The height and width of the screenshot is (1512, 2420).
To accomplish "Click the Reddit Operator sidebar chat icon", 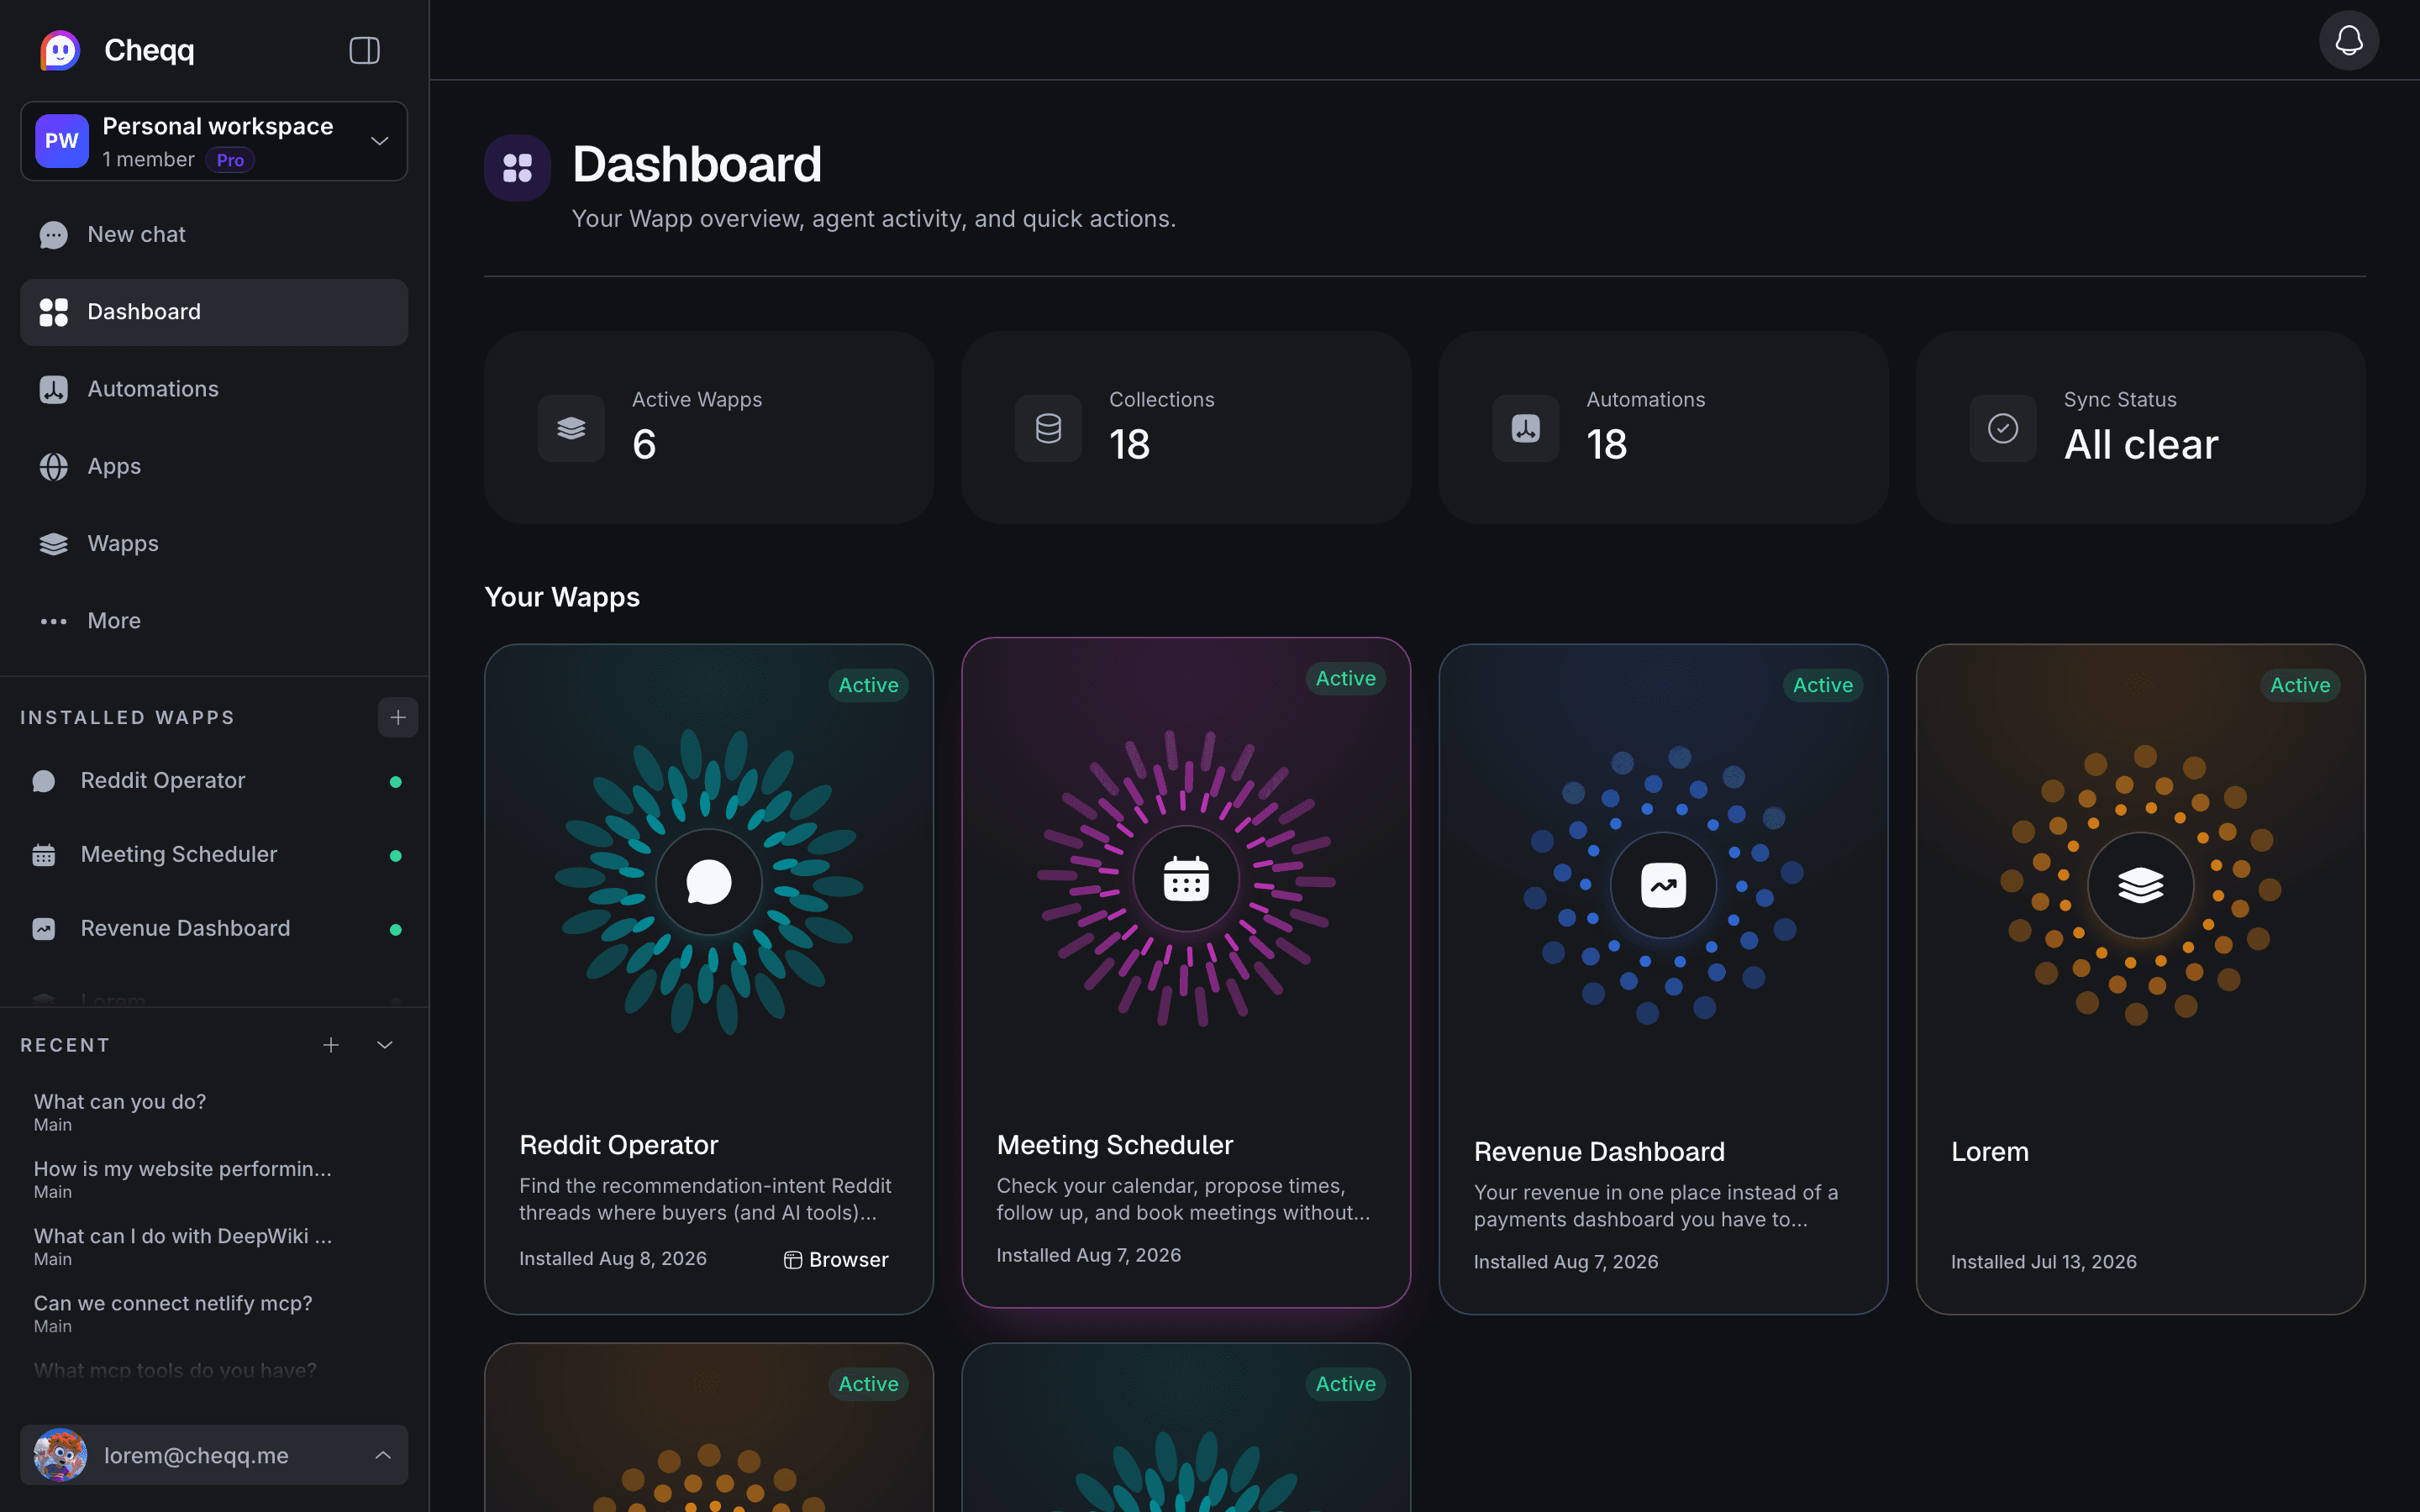I will click(x=44, y=781).
